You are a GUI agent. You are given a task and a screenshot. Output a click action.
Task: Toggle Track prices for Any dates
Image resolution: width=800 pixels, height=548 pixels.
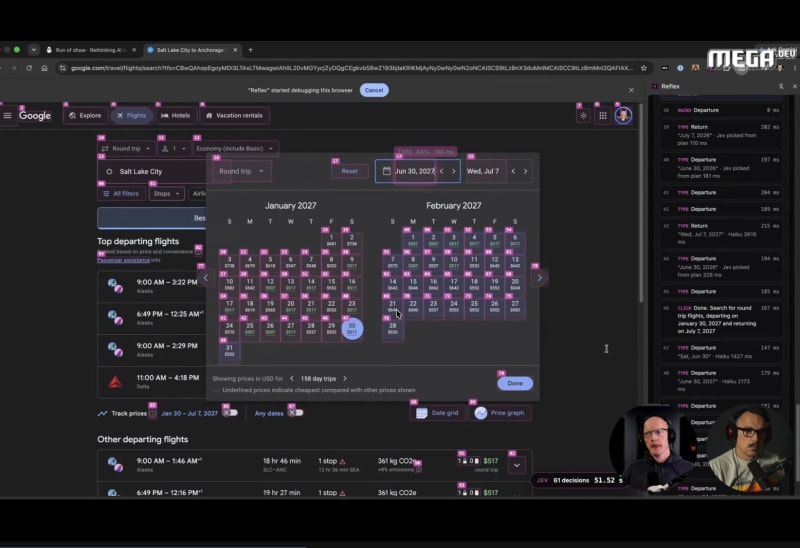(x=295, y=413)
